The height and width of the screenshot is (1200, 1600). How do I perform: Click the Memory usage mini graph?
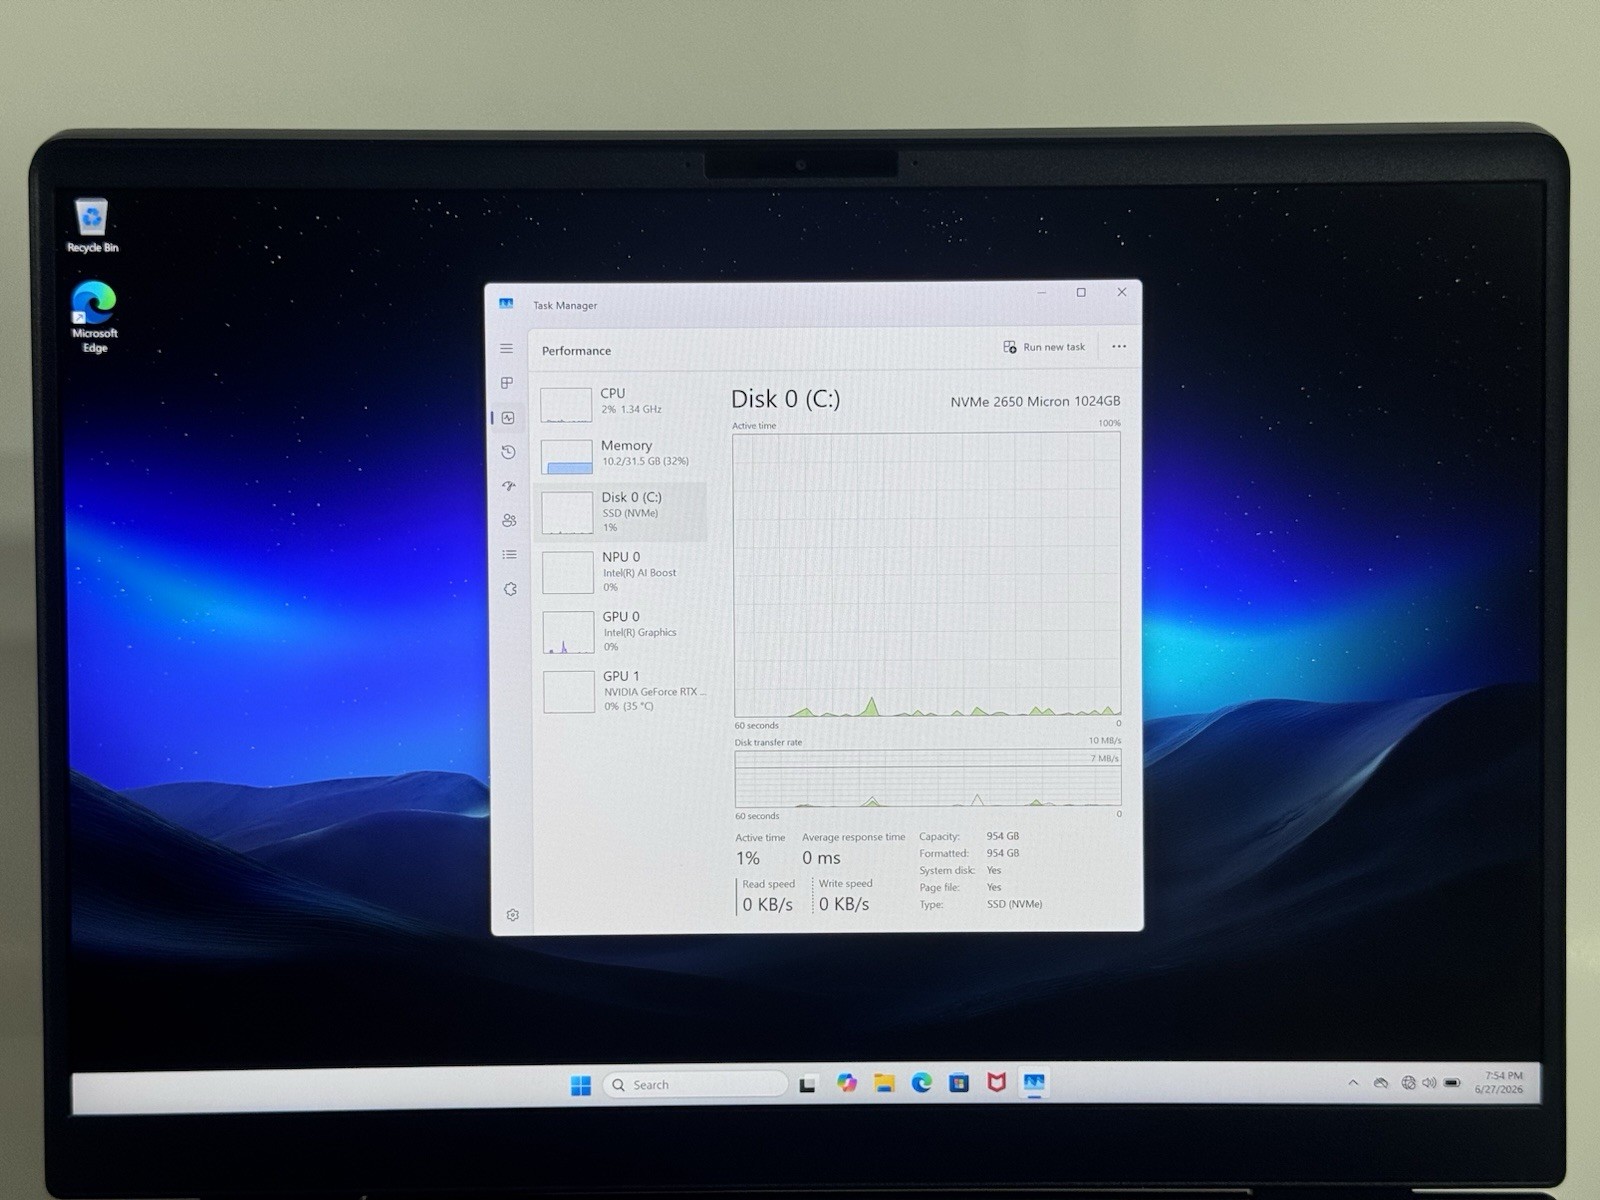[x=567, y=457]
